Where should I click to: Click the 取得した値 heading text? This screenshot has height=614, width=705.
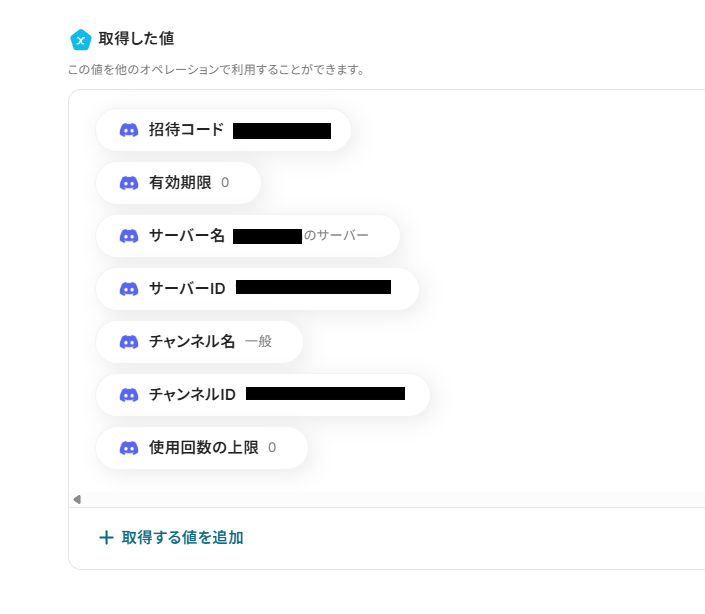(136, 39)
